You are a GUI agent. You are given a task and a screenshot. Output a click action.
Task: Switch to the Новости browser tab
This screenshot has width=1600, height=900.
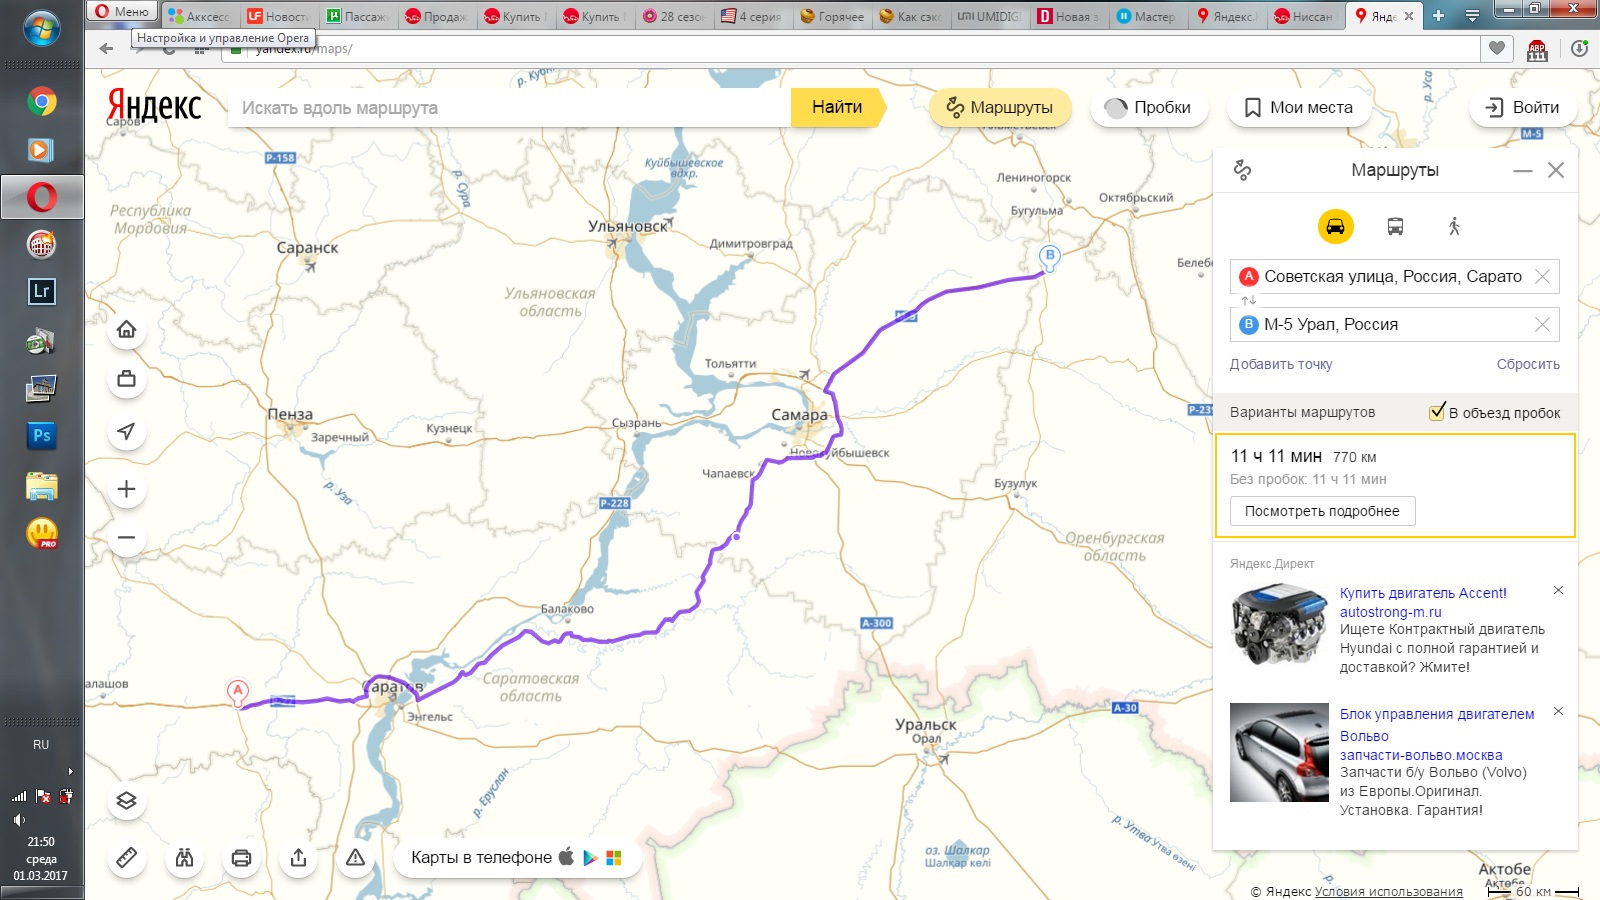point(279,16)
